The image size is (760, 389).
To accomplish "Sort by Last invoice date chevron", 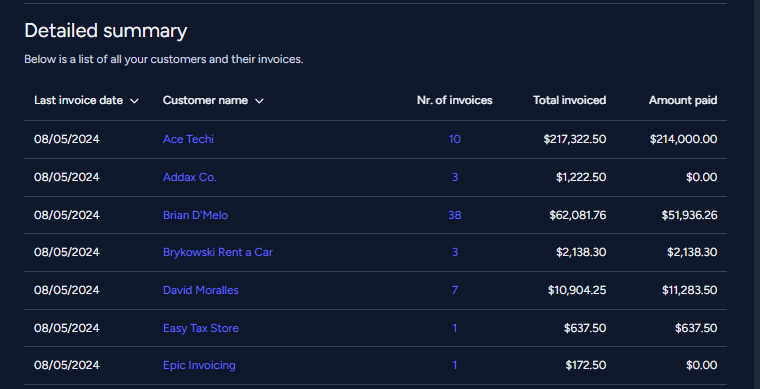I will tap(134, 101).
